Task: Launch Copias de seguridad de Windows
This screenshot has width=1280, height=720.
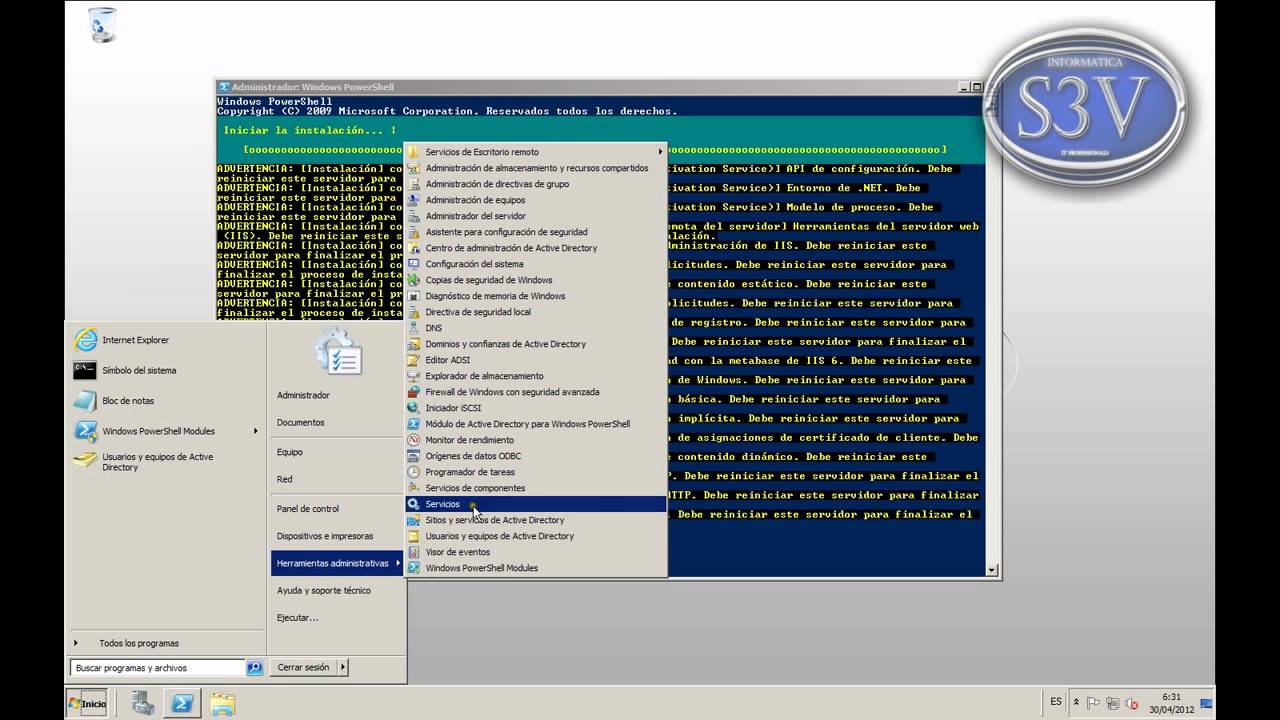Action: [x=536, y=280]
